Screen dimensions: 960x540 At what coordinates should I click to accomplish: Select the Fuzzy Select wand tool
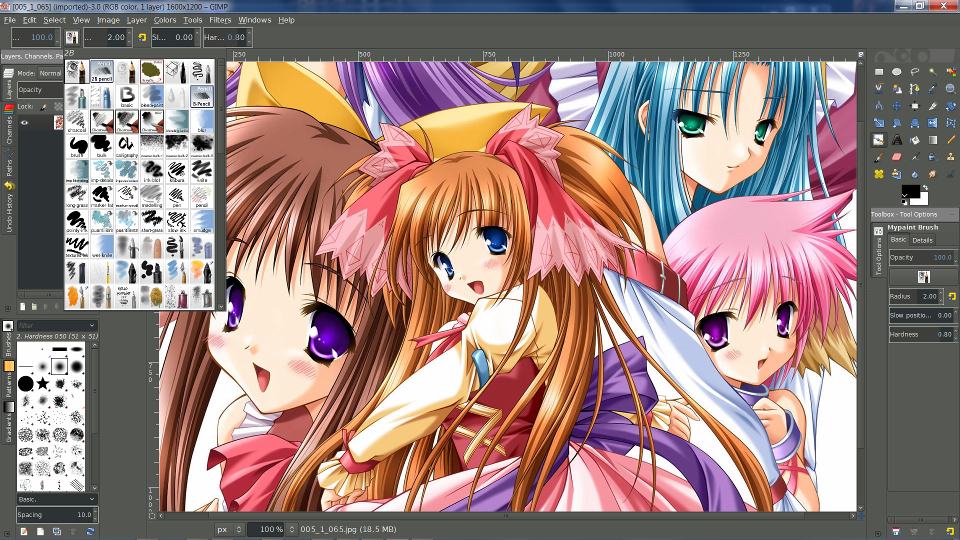933,72
